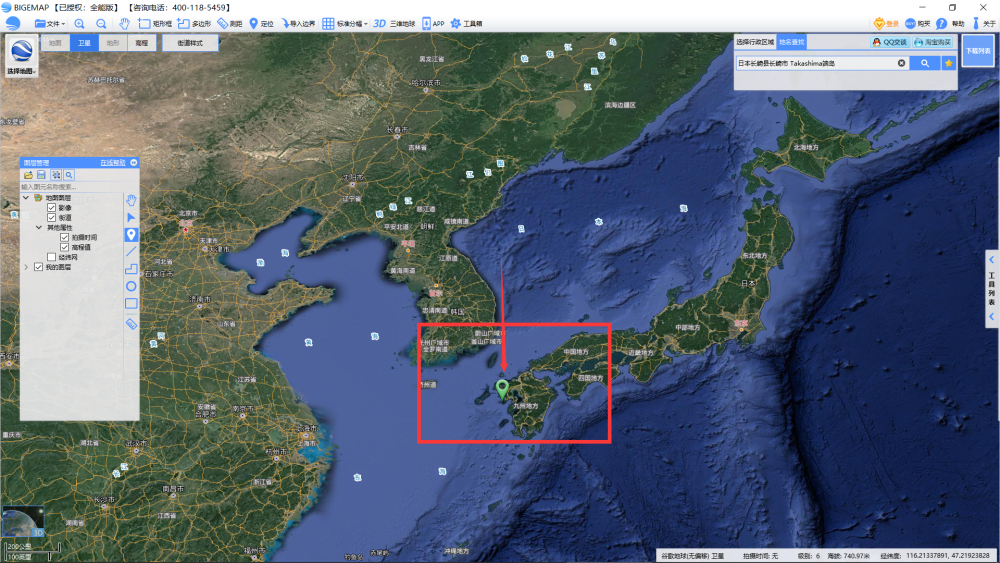Screen dimensions: 1000x563
Task: Choose the 多边形 polygon selection tool
Action: (195, 24)
